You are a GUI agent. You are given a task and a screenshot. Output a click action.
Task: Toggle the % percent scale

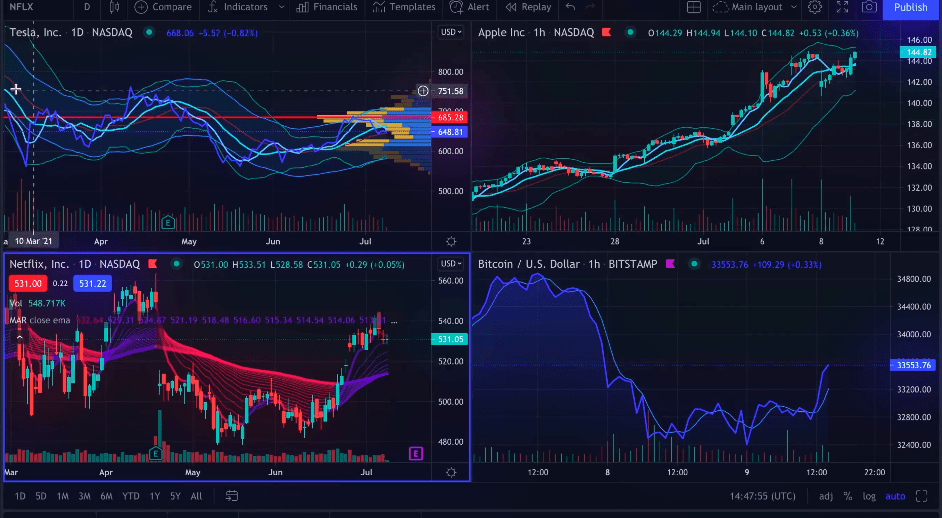tap(848, 496)
